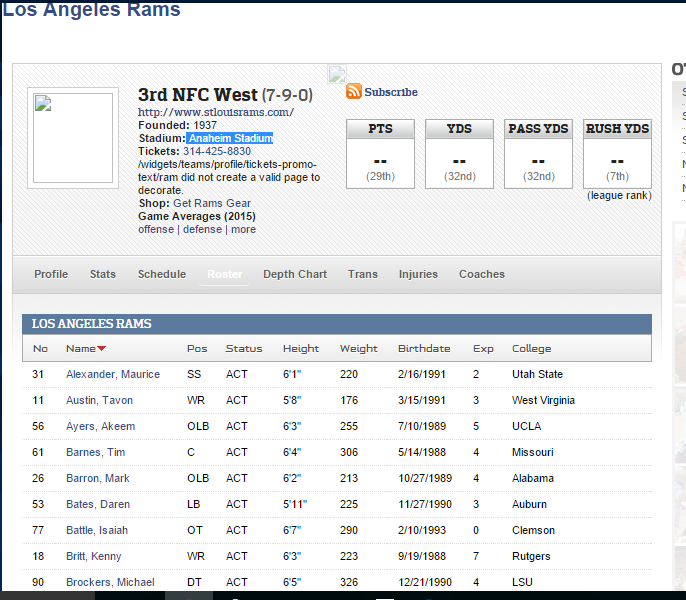This screenshot has width=686, height=600.
Task: Open the Schedule tab
Action: coord(162,274)
